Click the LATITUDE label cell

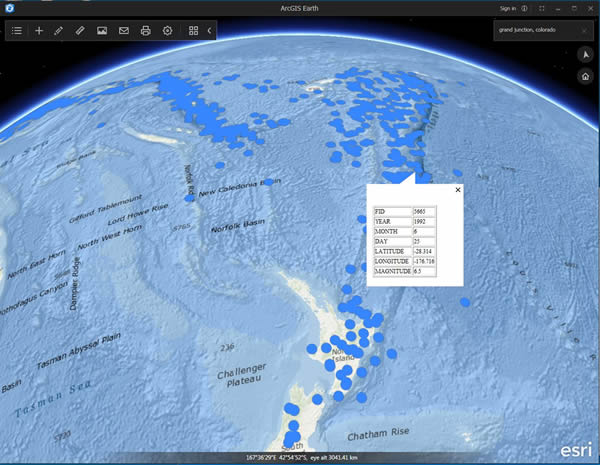[393, 251]
